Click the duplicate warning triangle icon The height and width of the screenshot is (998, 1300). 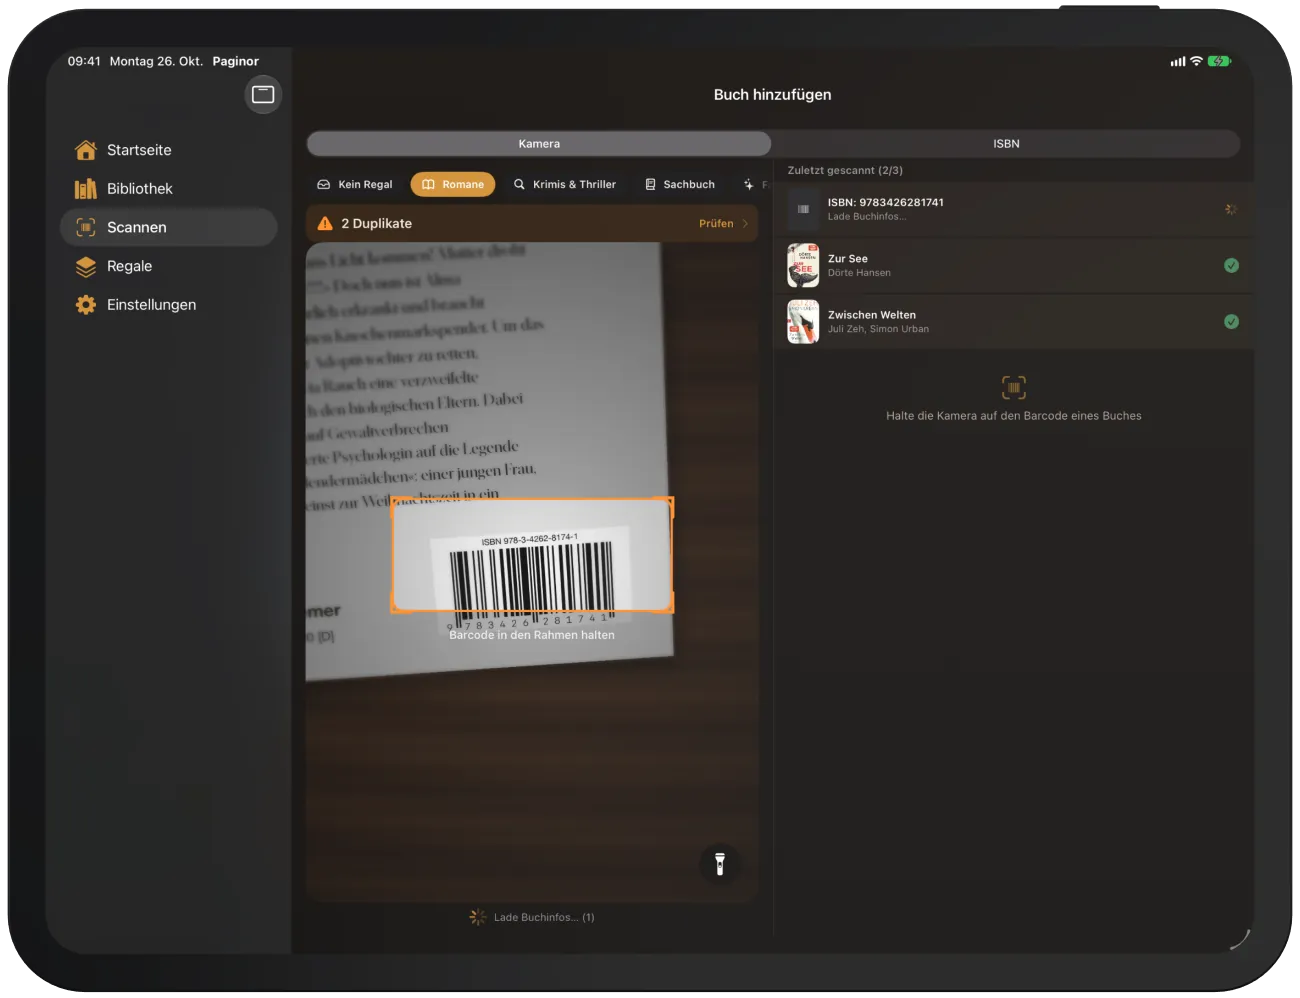pyautogui.click(x=325, y=224)
